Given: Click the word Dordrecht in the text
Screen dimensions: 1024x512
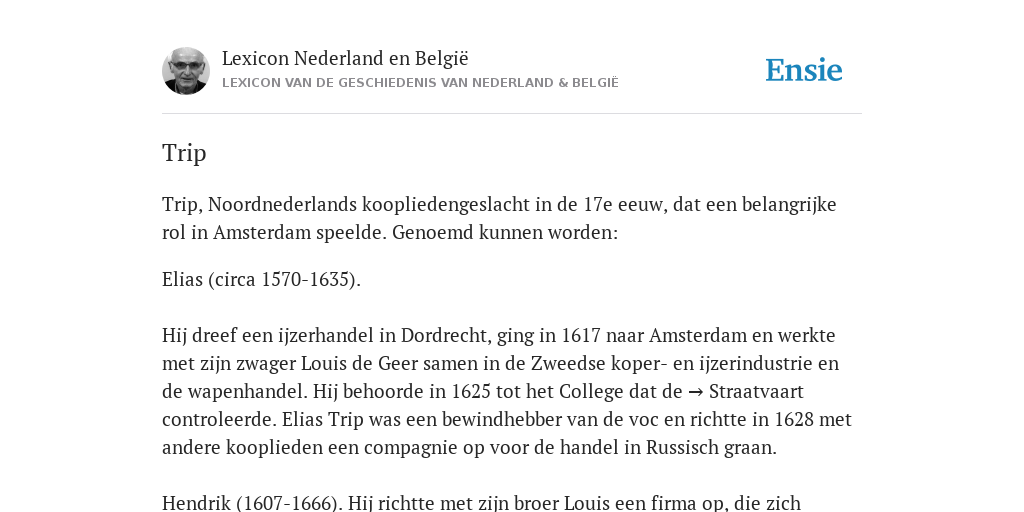Looking at the screenshot, I should coord(445,335).
